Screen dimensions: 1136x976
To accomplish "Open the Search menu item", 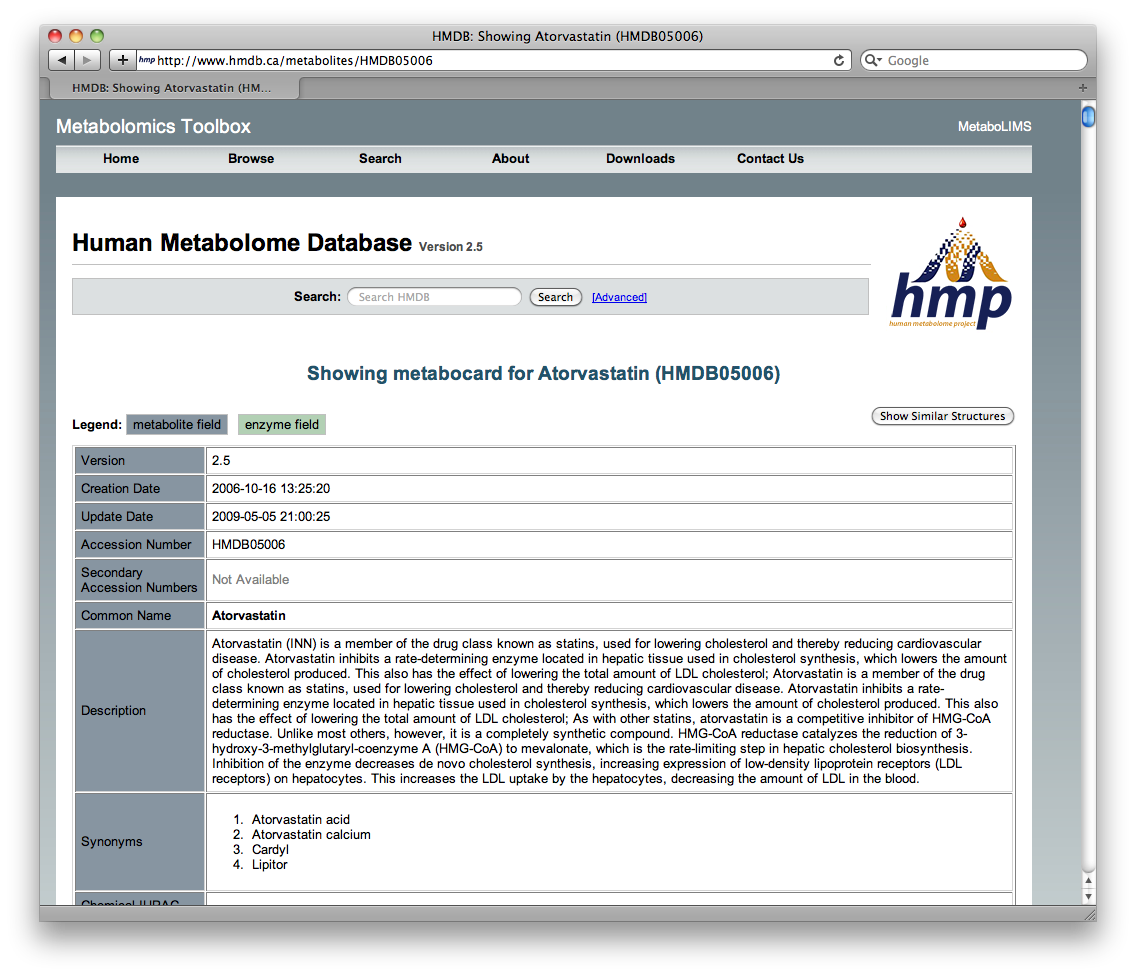I will click(x=380, y=159).
